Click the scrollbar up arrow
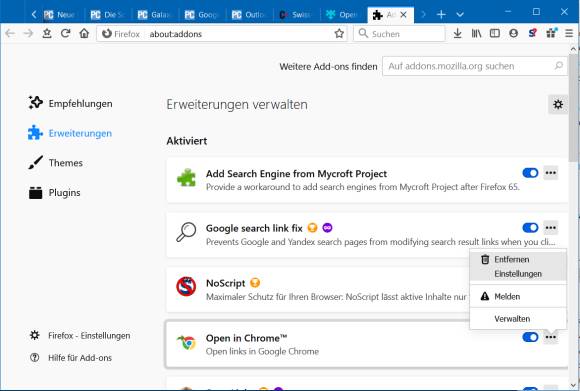This screenshot has width=580, height=391. (x=573, y=49)
